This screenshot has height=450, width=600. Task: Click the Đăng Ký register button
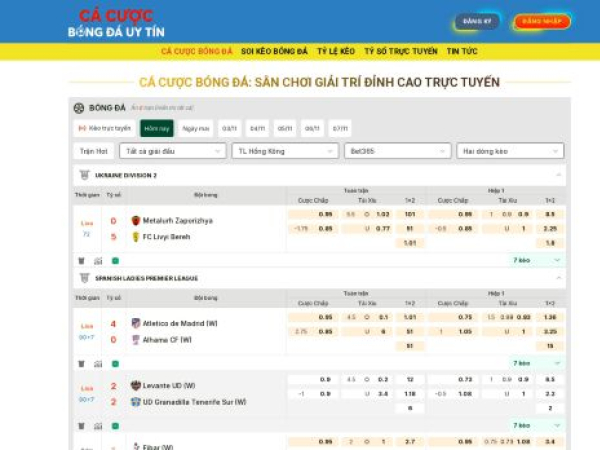tap(477, 21)
